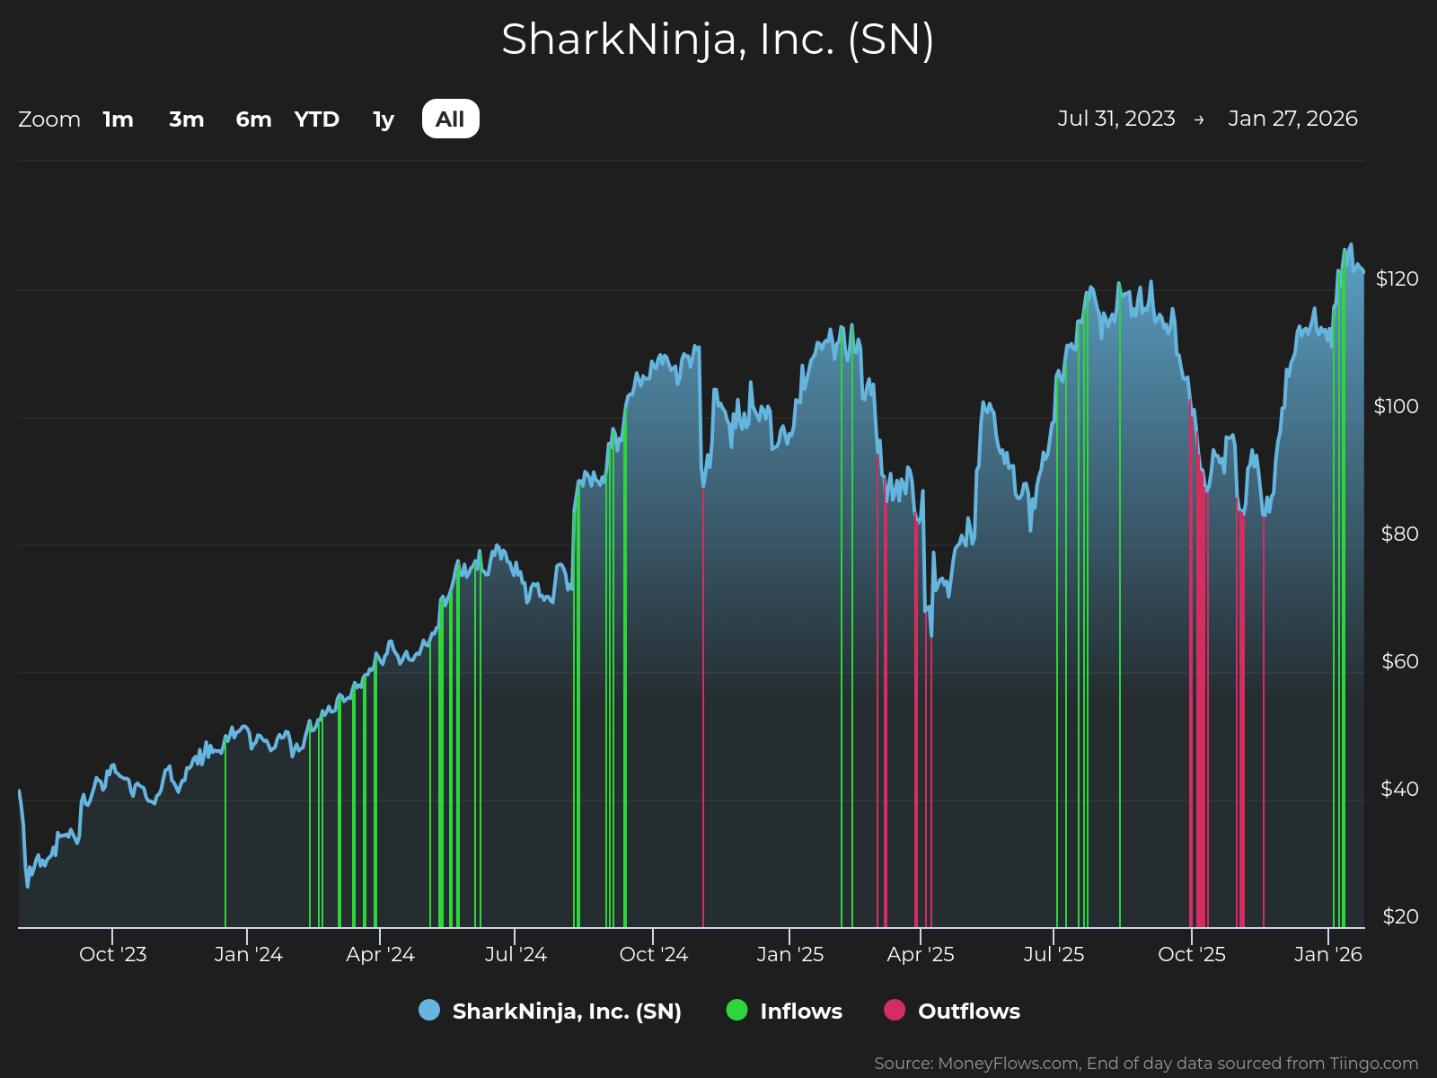Select the All zoom range
1437x1078 pixels.
450,119
